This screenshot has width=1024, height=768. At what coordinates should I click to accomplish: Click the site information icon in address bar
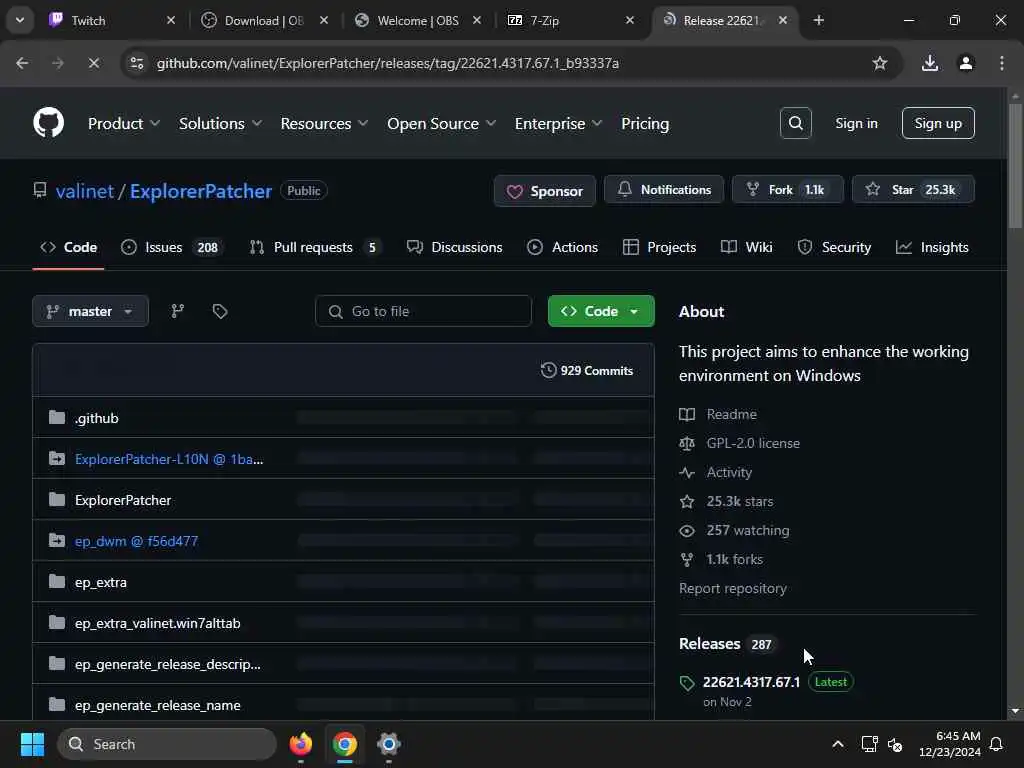click(x=137, y=63)
